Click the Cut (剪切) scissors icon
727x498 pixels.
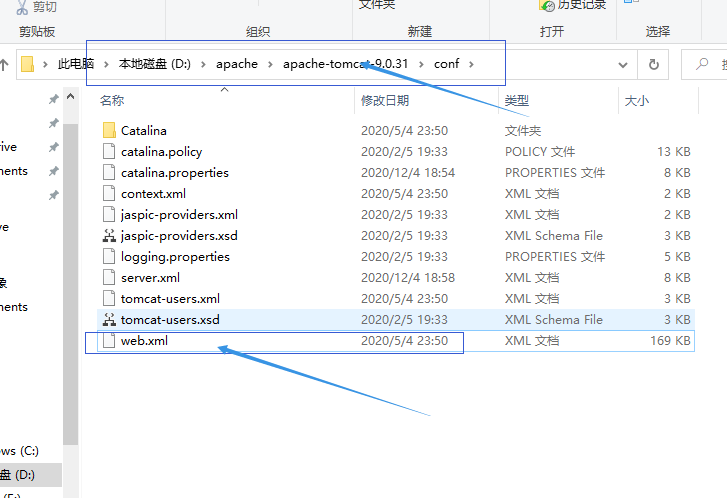[22, 7]
